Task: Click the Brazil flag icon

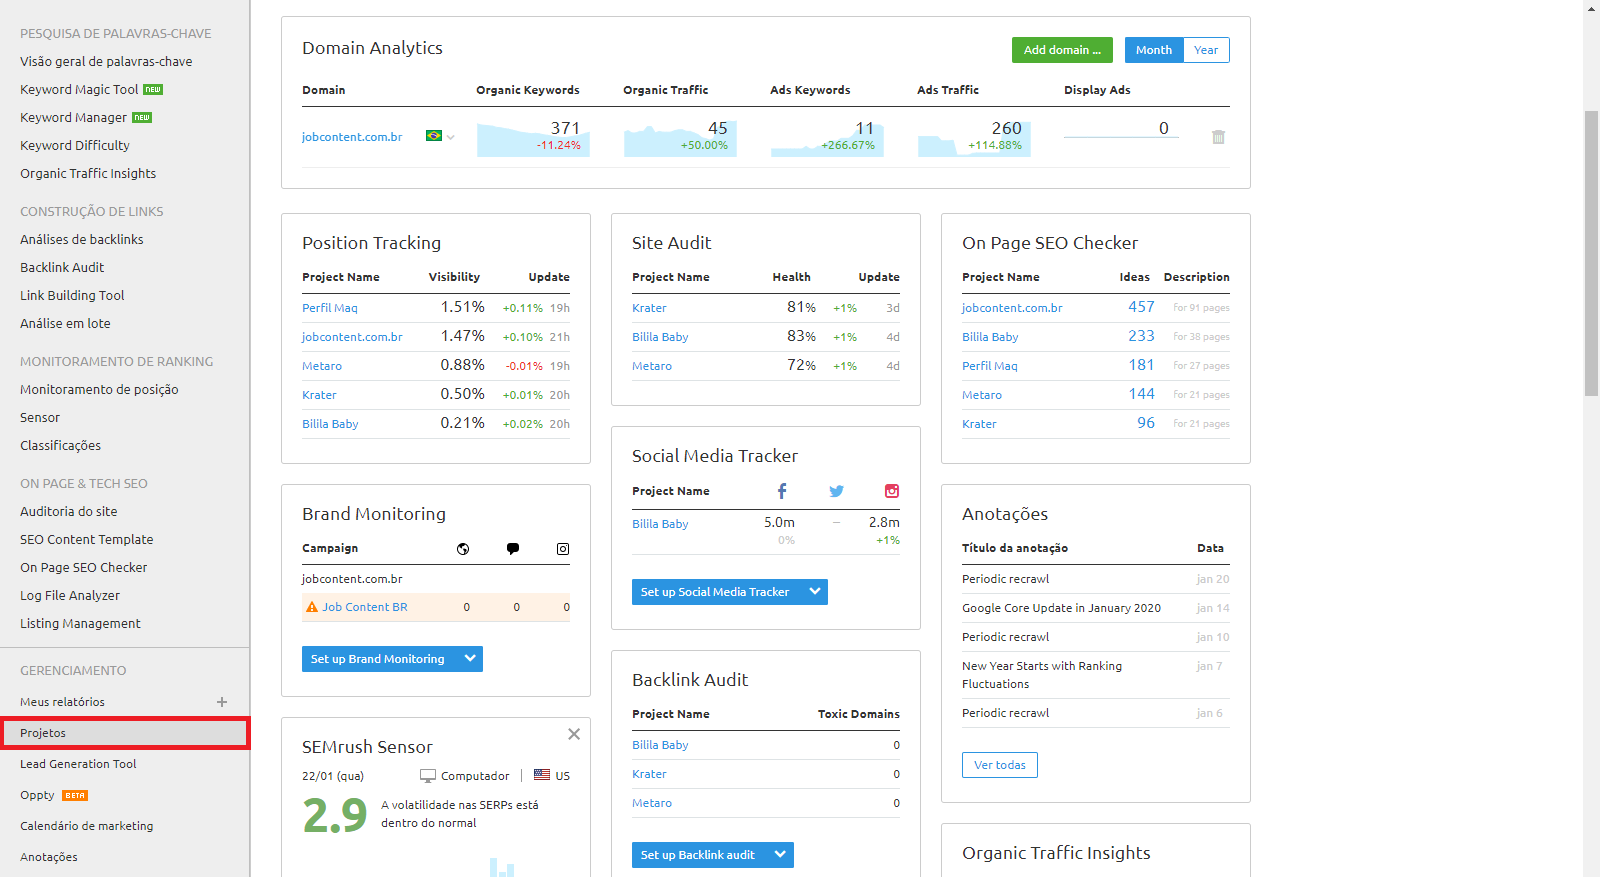Action: click(x=434, y=136)
